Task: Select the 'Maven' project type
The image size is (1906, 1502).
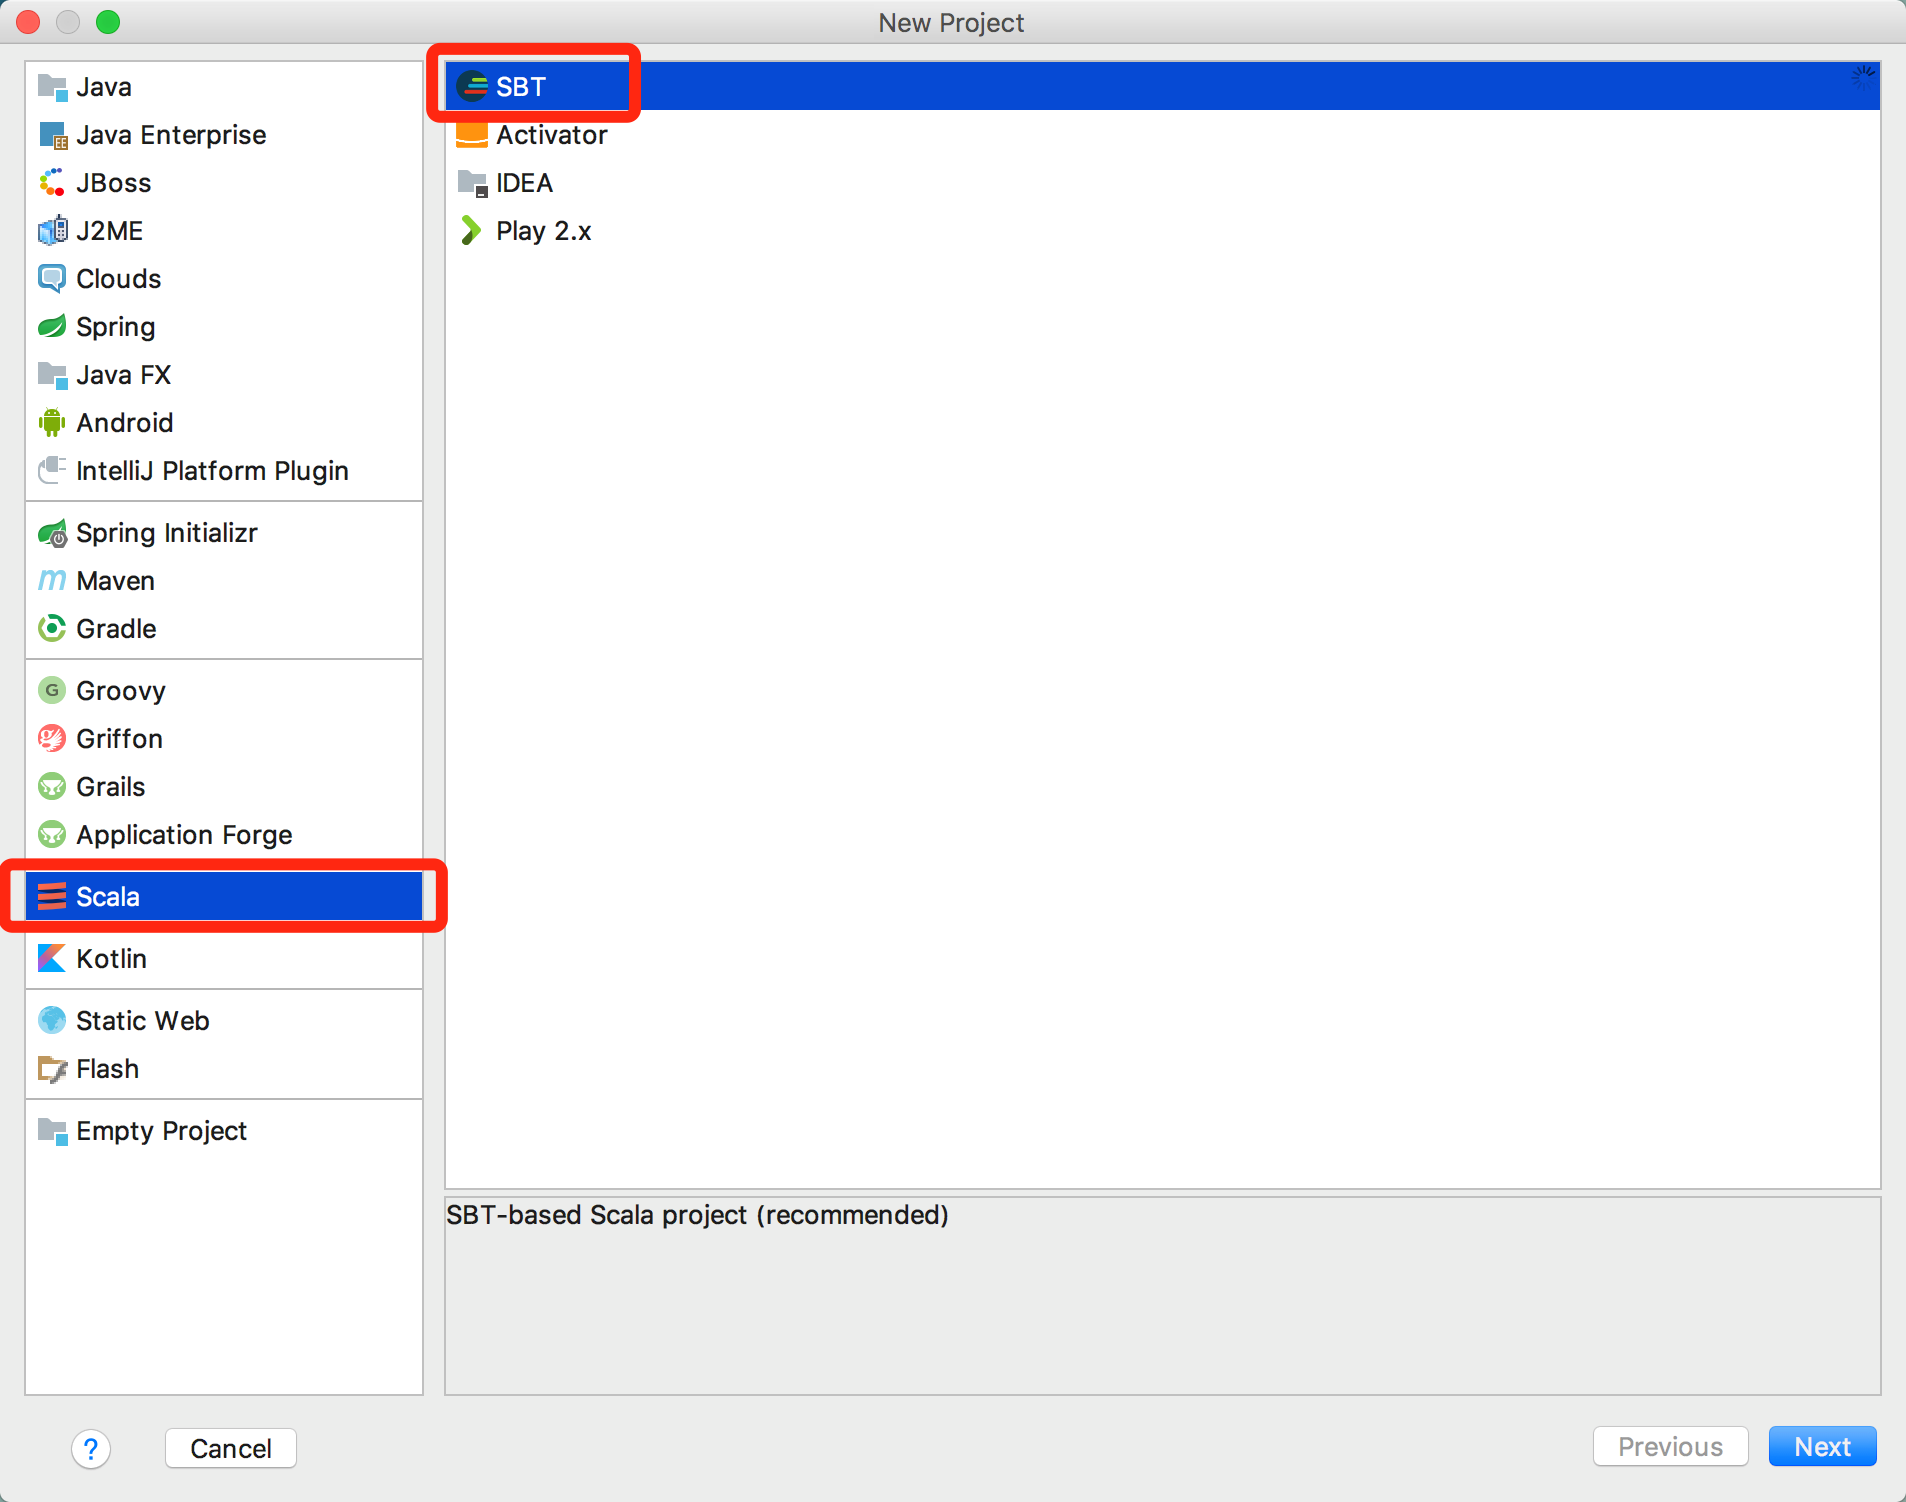Action: click(224, 581)
